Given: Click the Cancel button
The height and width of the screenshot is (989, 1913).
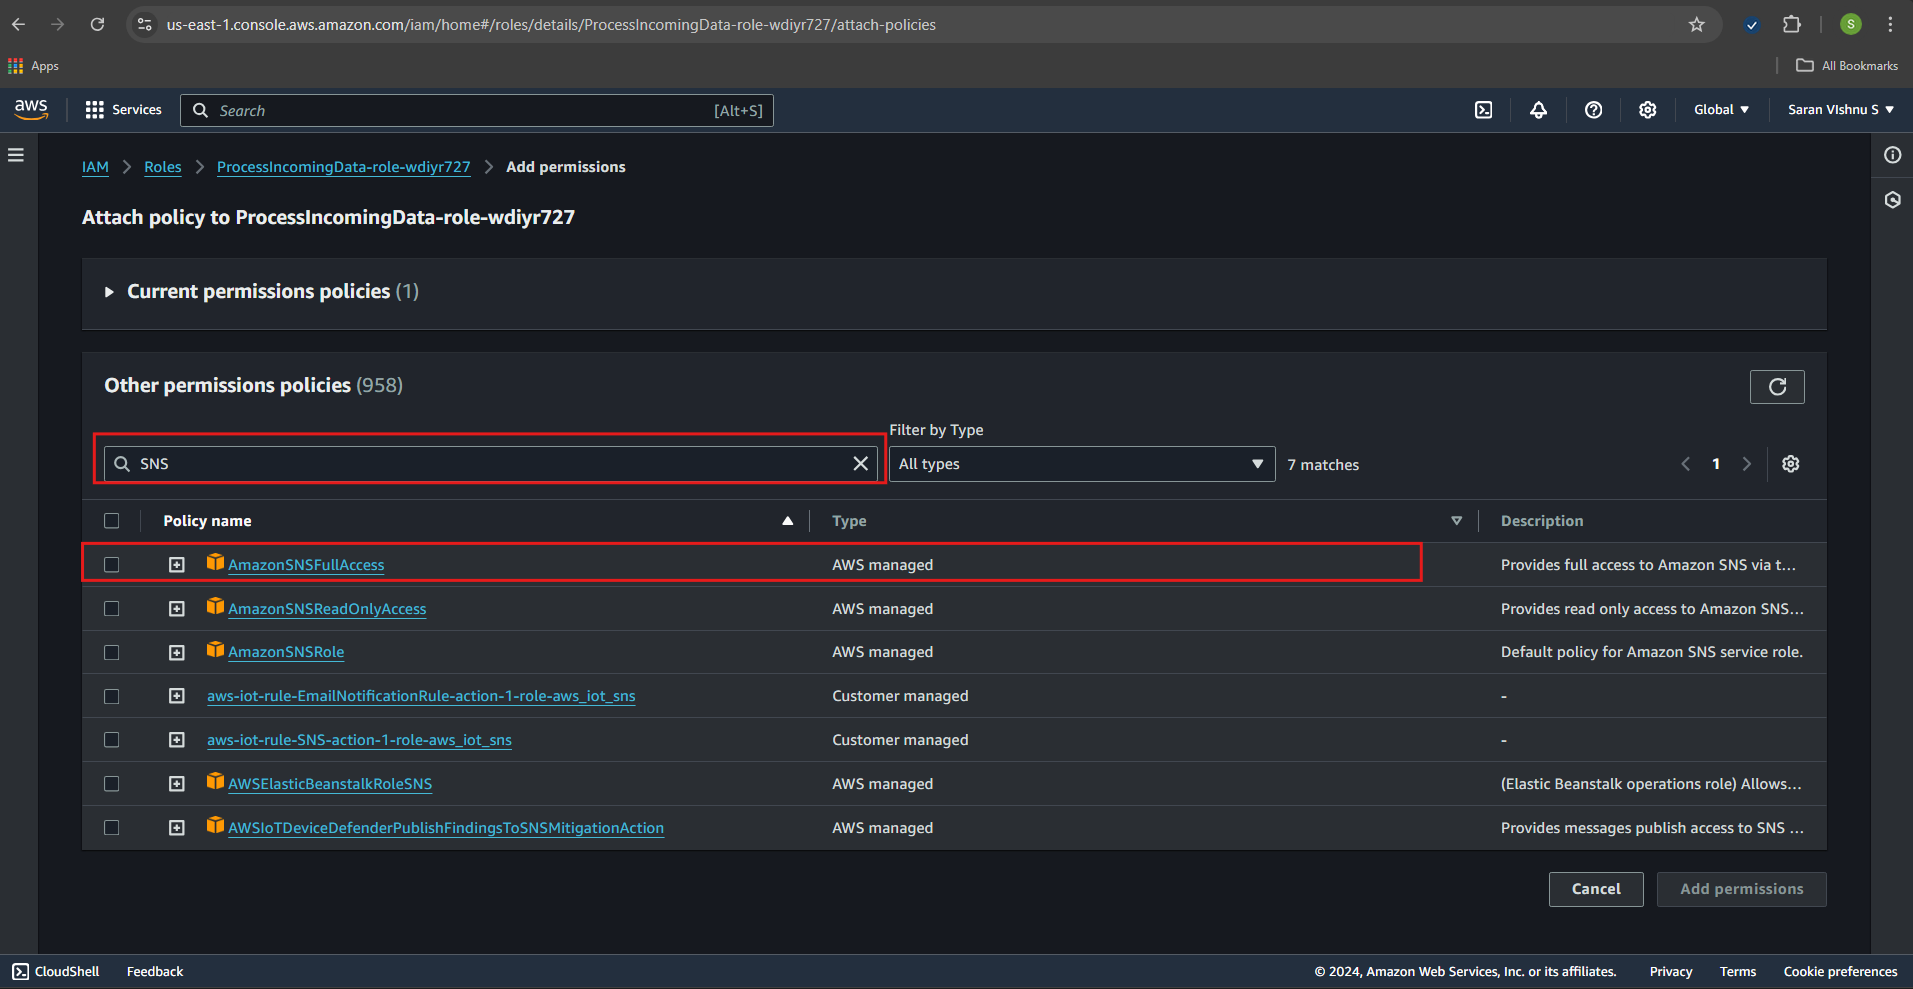Looking at the screenshot, I should 1595,889.
